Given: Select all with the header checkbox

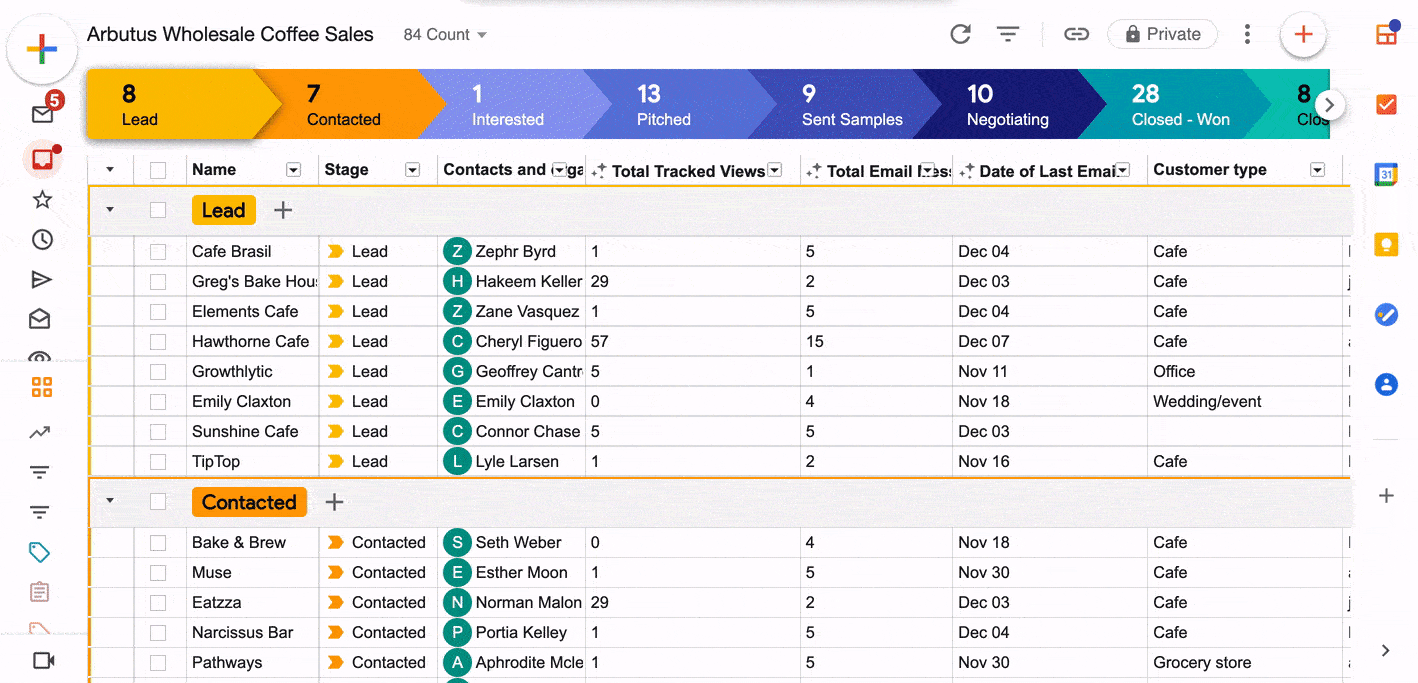Looking at the screenshot, I should pos(158,170).
